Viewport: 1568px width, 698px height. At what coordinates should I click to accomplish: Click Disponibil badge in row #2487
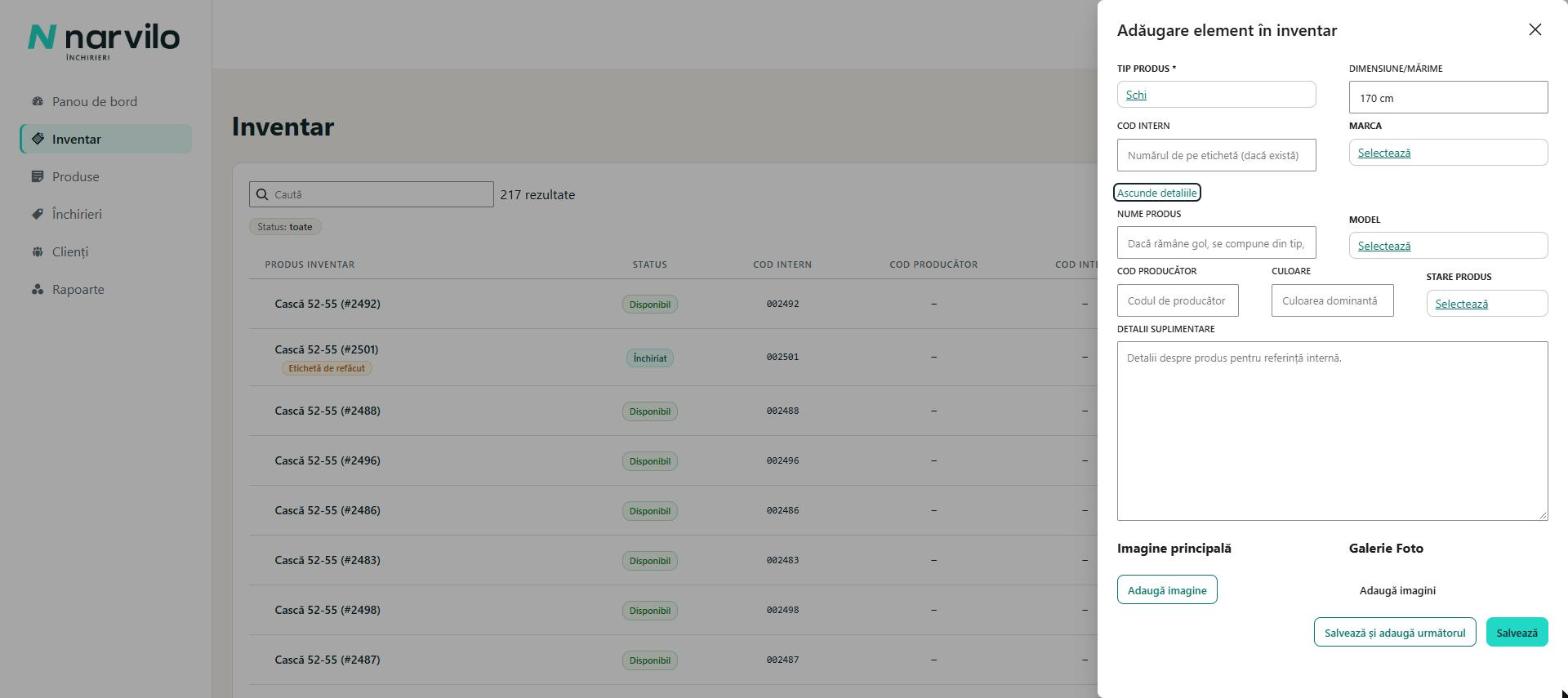click(650, 660)
